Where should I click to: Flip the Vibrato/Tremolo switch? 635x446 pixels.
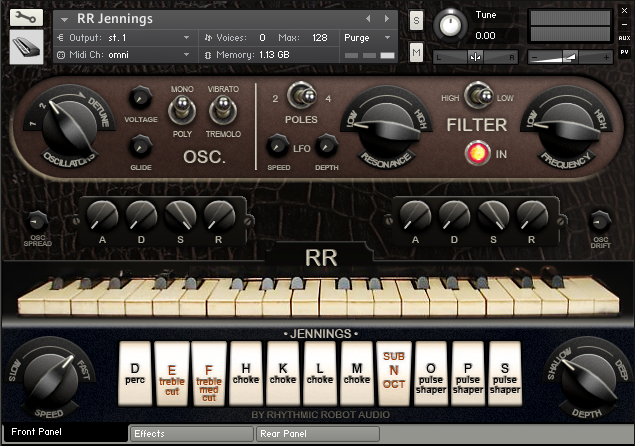[222, 111]
